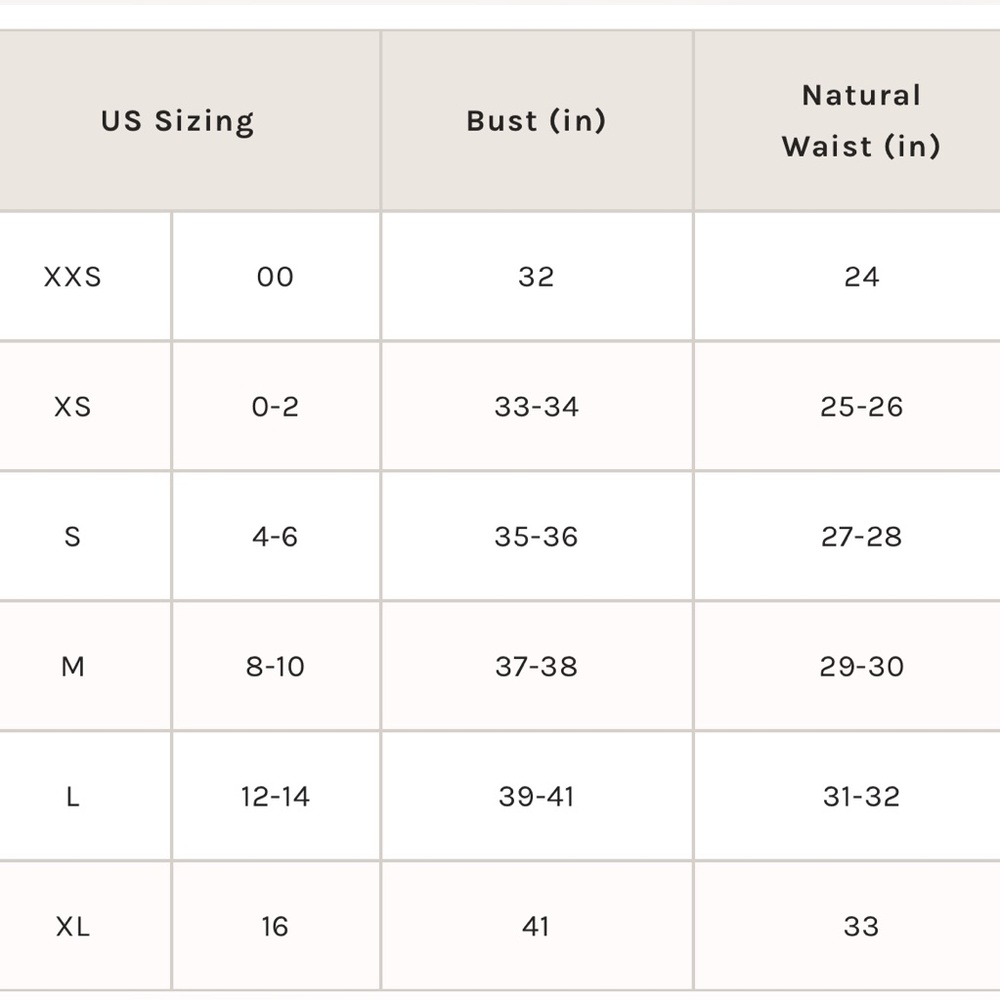The height and width of the screenshot is (1000, 1000).
Task: Click the US Sizing column header
Action: click(177, 121)
